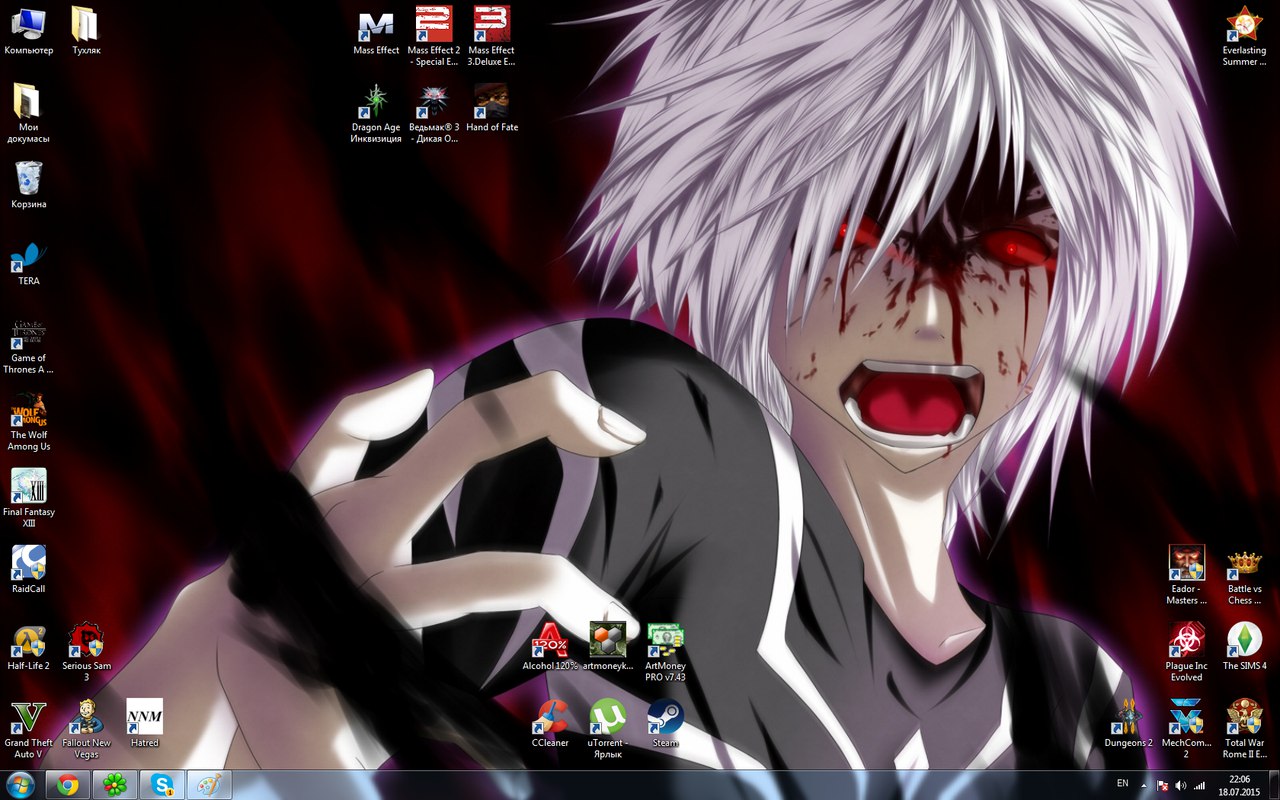Screen dimensions: 1280x800
Task: Open the Alcohol 120% shortcut
Action: click(550, 646)
